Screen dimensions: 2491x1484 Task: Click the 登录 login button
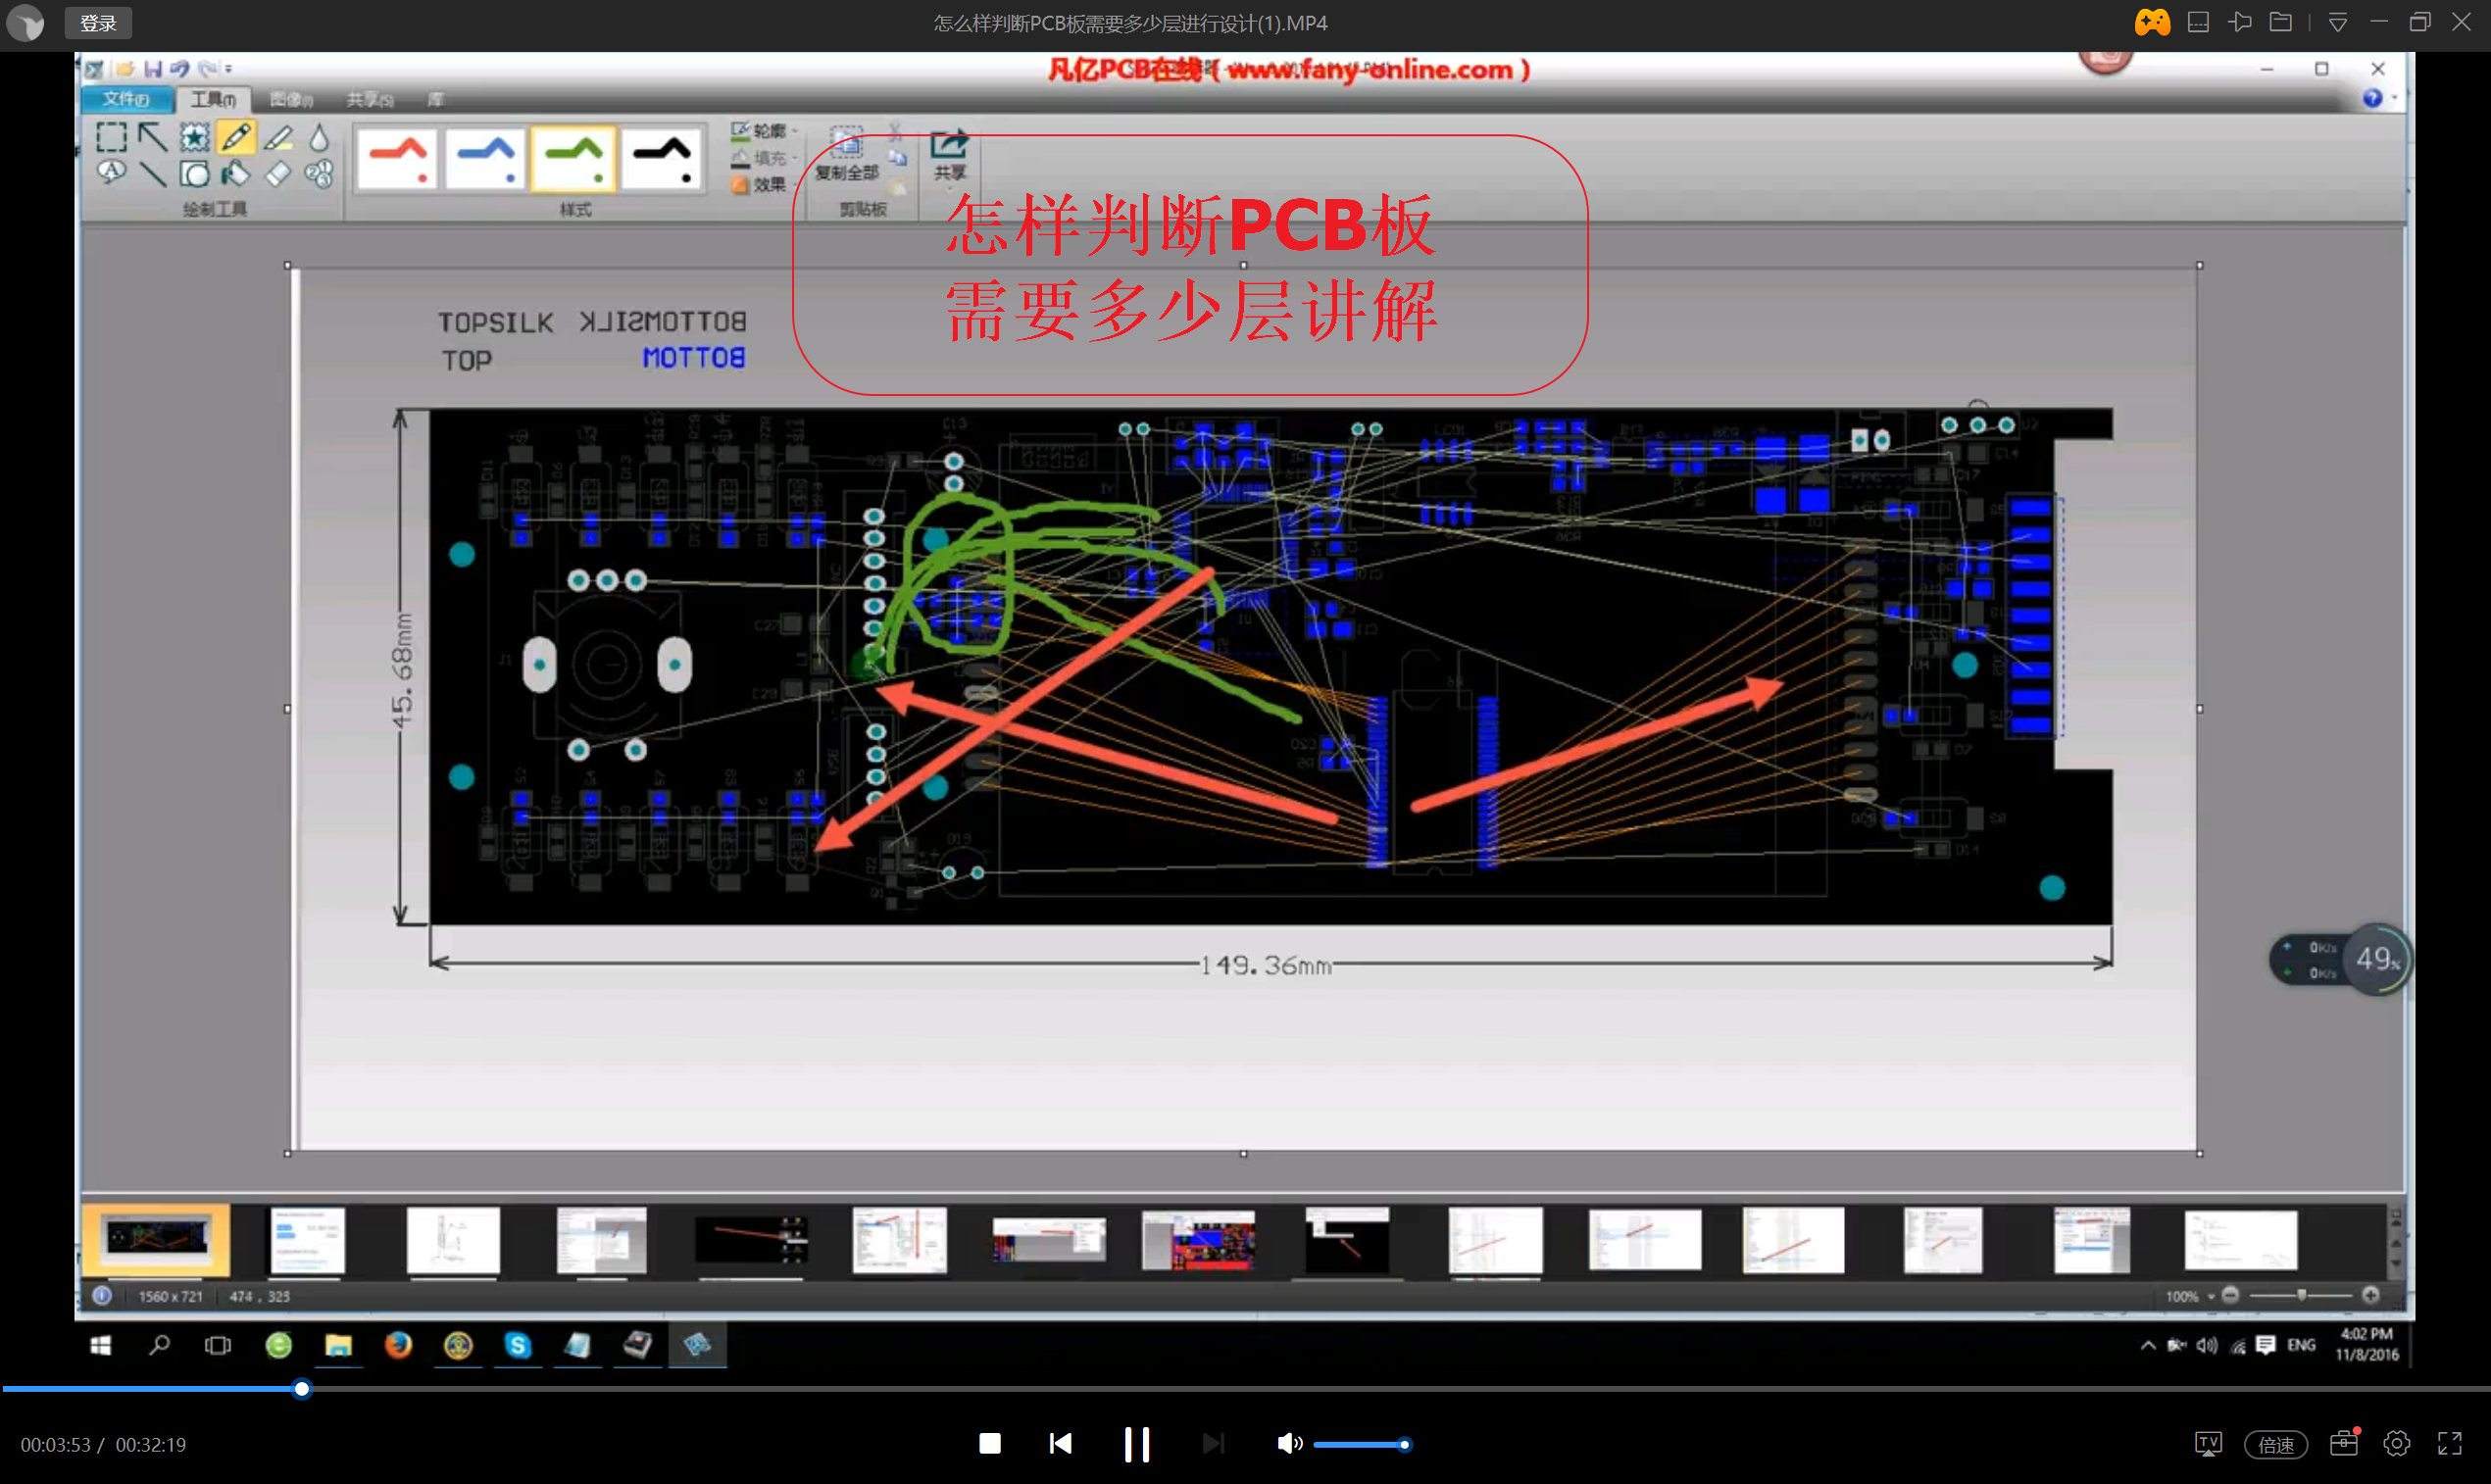[x=98, y=22]
